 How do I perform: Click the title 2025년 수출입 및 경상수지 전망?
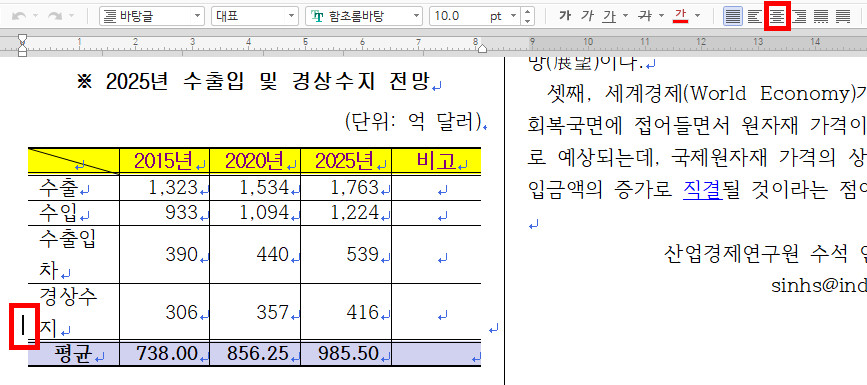268,82
